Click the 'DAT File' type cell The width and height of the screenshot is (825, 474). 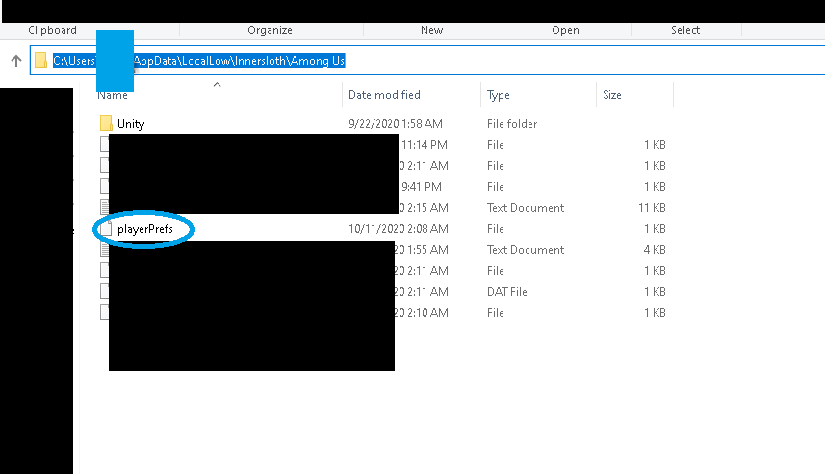507,292
